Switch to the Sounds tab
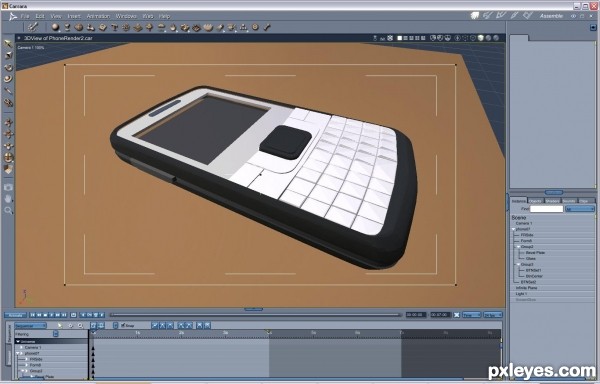600x384 pixels. click(x=569, y=201)
